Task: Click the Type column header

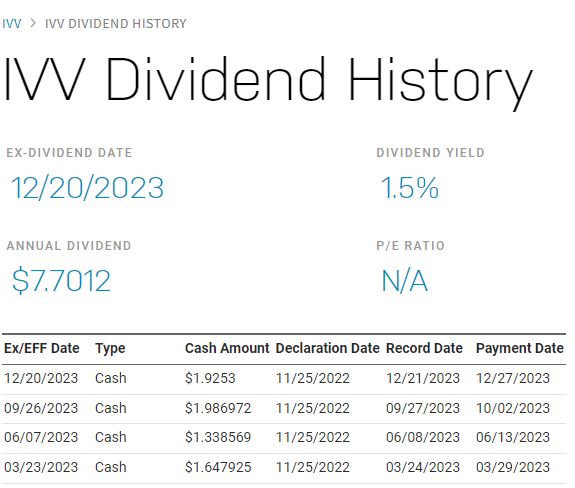Action: pos(110,348)
